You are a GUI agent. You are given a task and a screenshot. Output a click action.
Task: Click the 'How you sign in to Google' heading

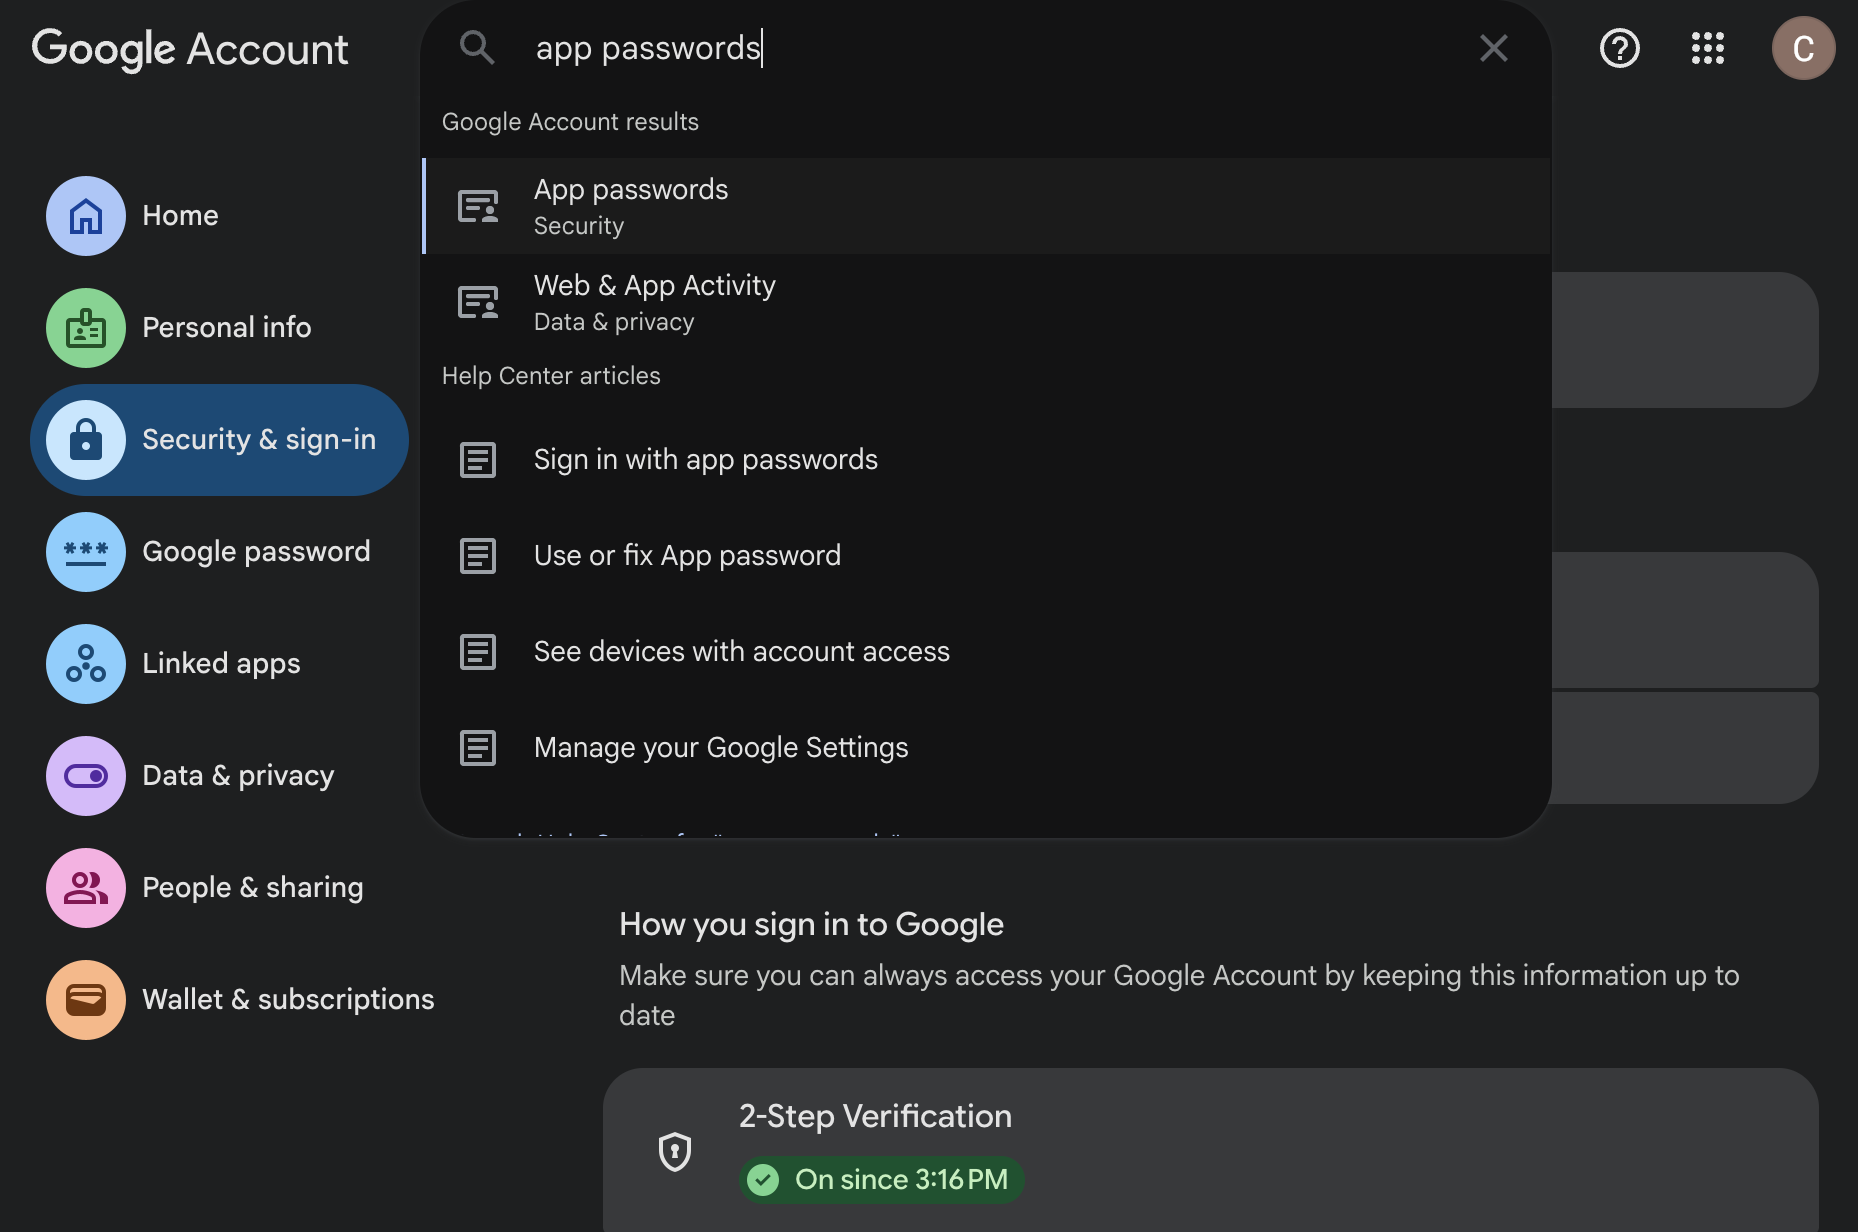point(811,925)
